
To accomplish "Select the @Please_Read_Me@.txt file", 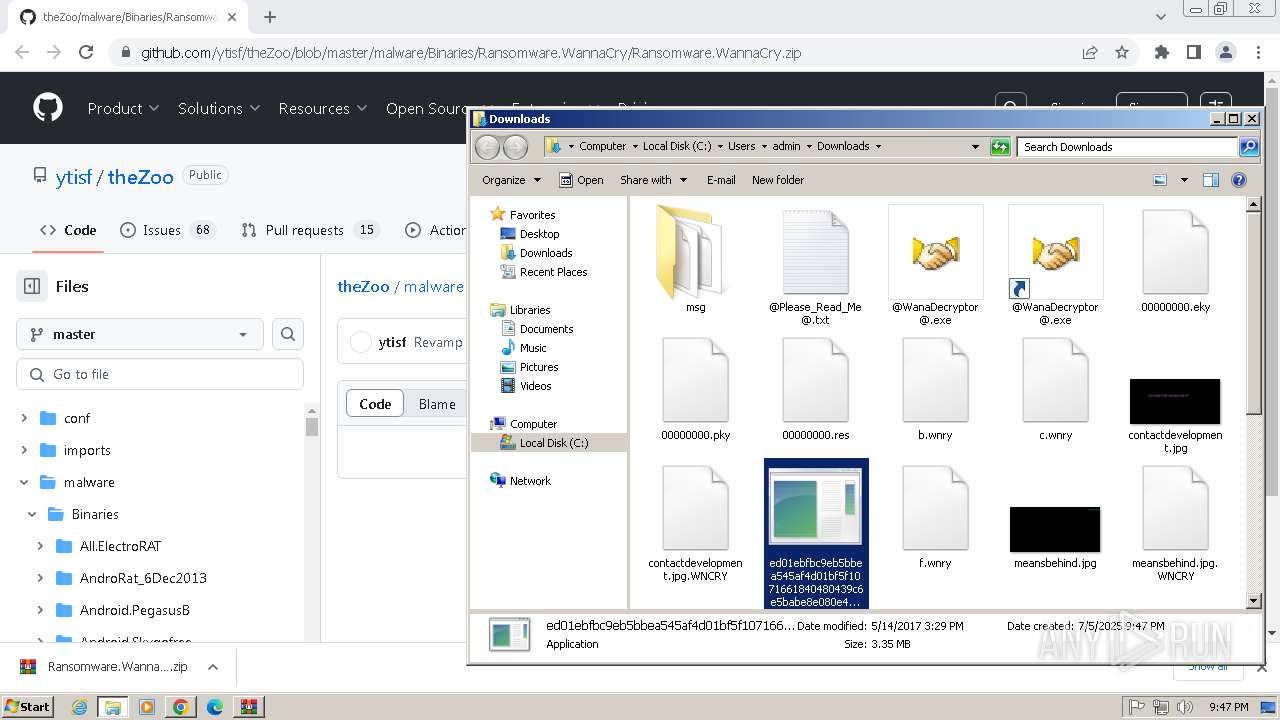I will [815, 254].
